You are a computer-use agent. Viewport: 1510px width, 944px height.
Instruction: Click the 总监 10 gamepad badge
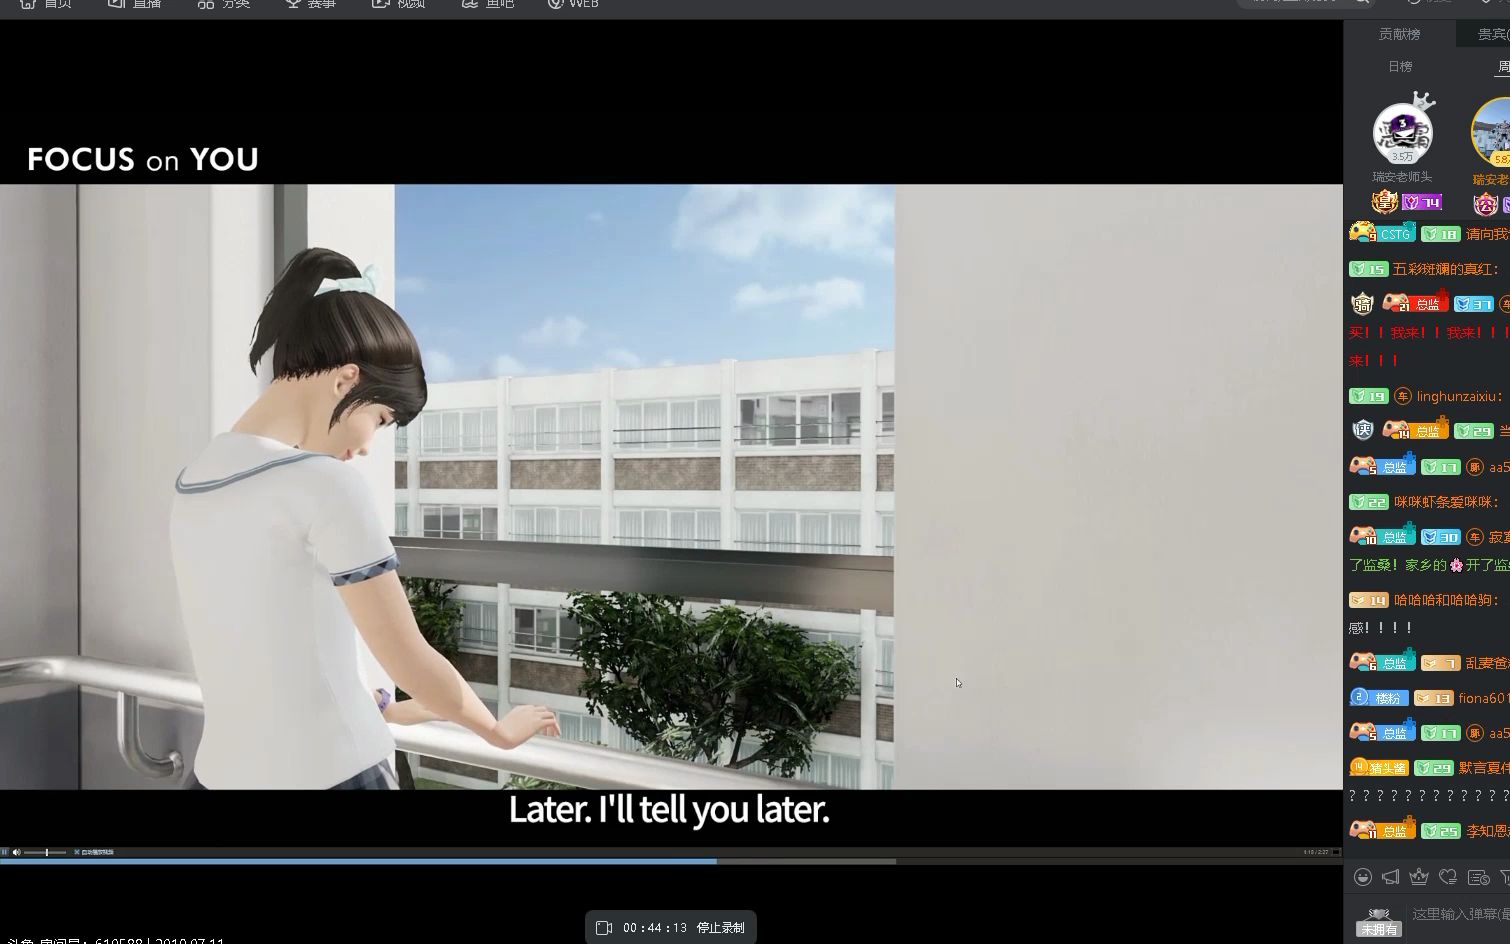tap(1382, 536)
